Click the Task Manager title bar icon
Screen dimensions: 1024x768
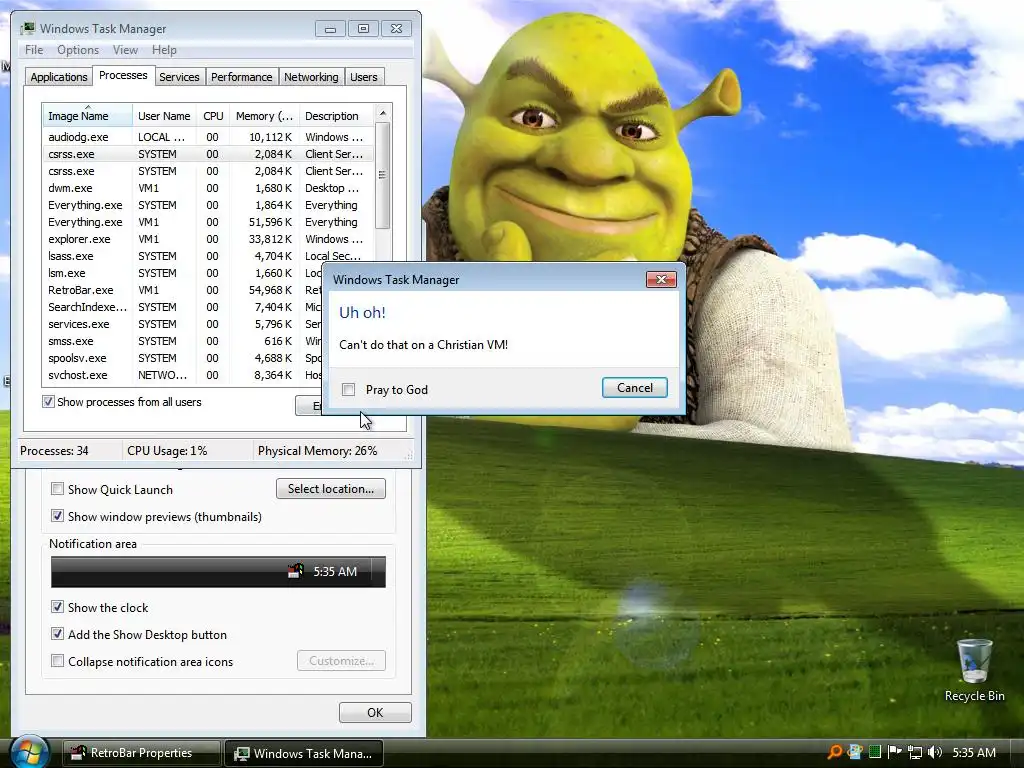pyautogui.click(x=28, y=29)
